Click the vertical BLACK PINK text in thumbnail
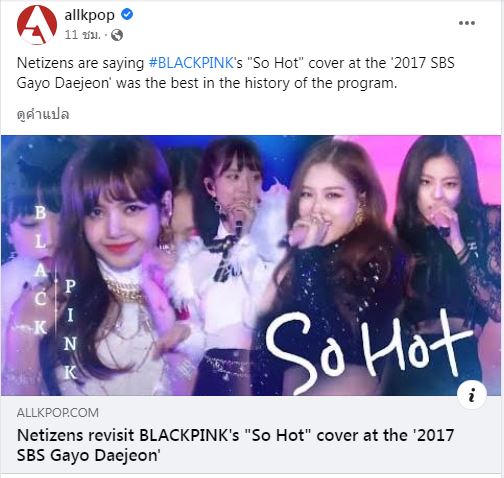Image resolution: width=504 pixels, height=478 pixels. tap(56, 292)
